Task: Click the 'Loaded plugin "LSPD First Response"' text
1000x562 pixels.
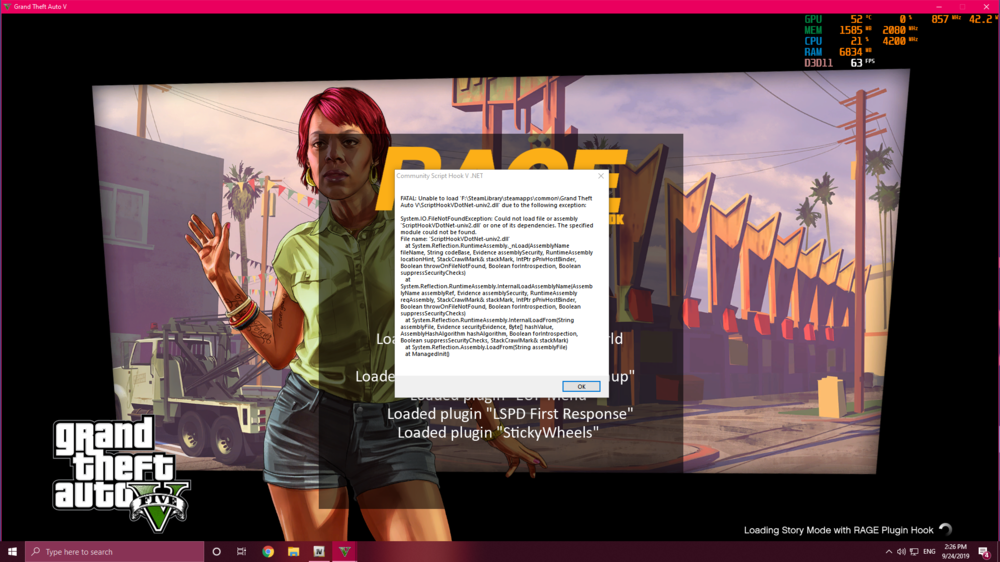Action: (510, 413)
